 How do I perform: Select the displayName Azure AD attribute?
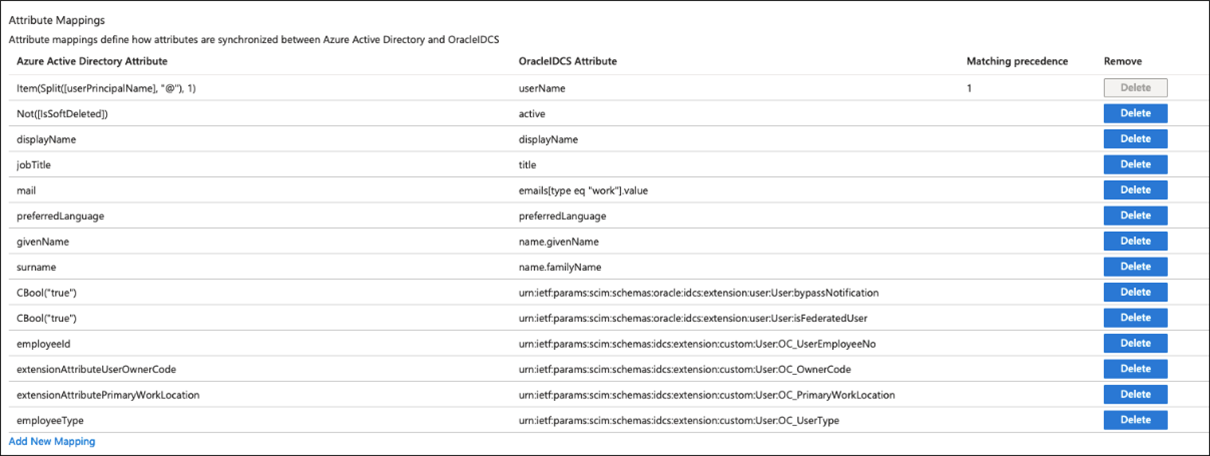[47, 140]
